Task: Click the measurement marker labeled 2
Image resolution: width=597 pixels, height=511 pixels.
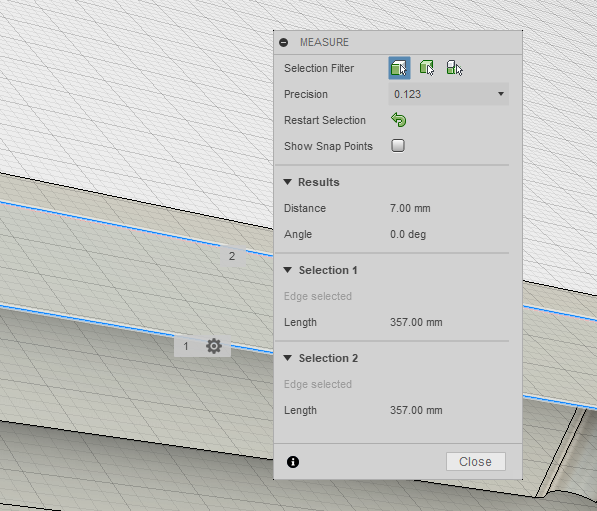Action: tap(232, 256)
